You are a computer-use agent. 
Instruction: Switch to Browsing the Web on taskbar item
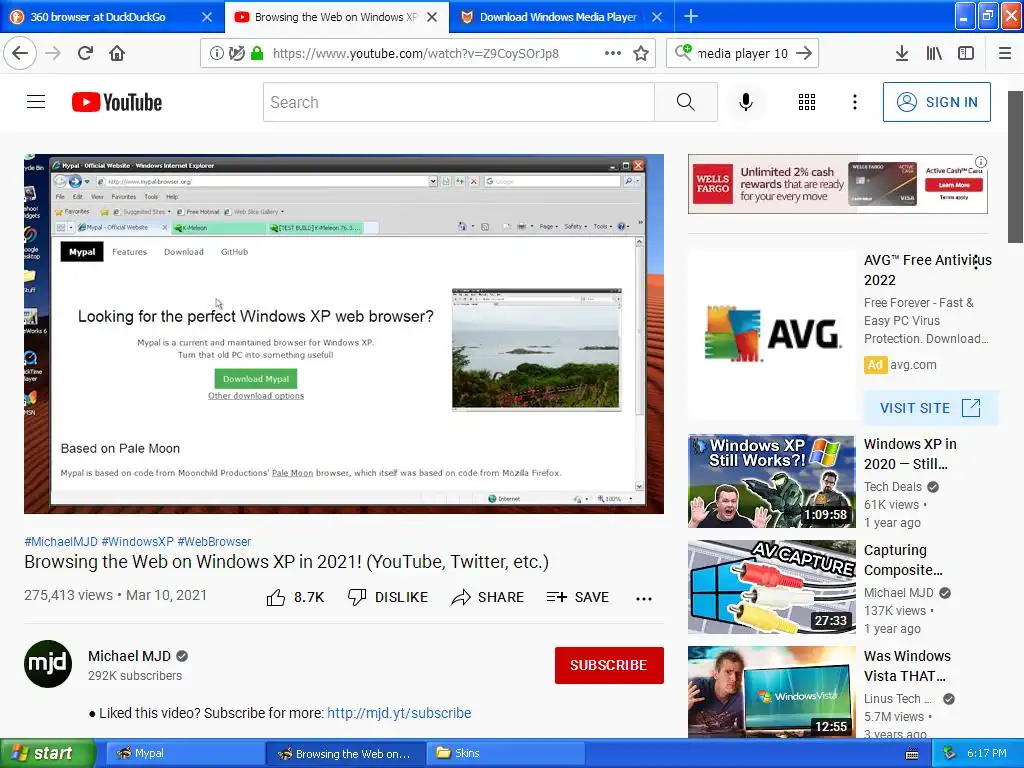point(346,753)
